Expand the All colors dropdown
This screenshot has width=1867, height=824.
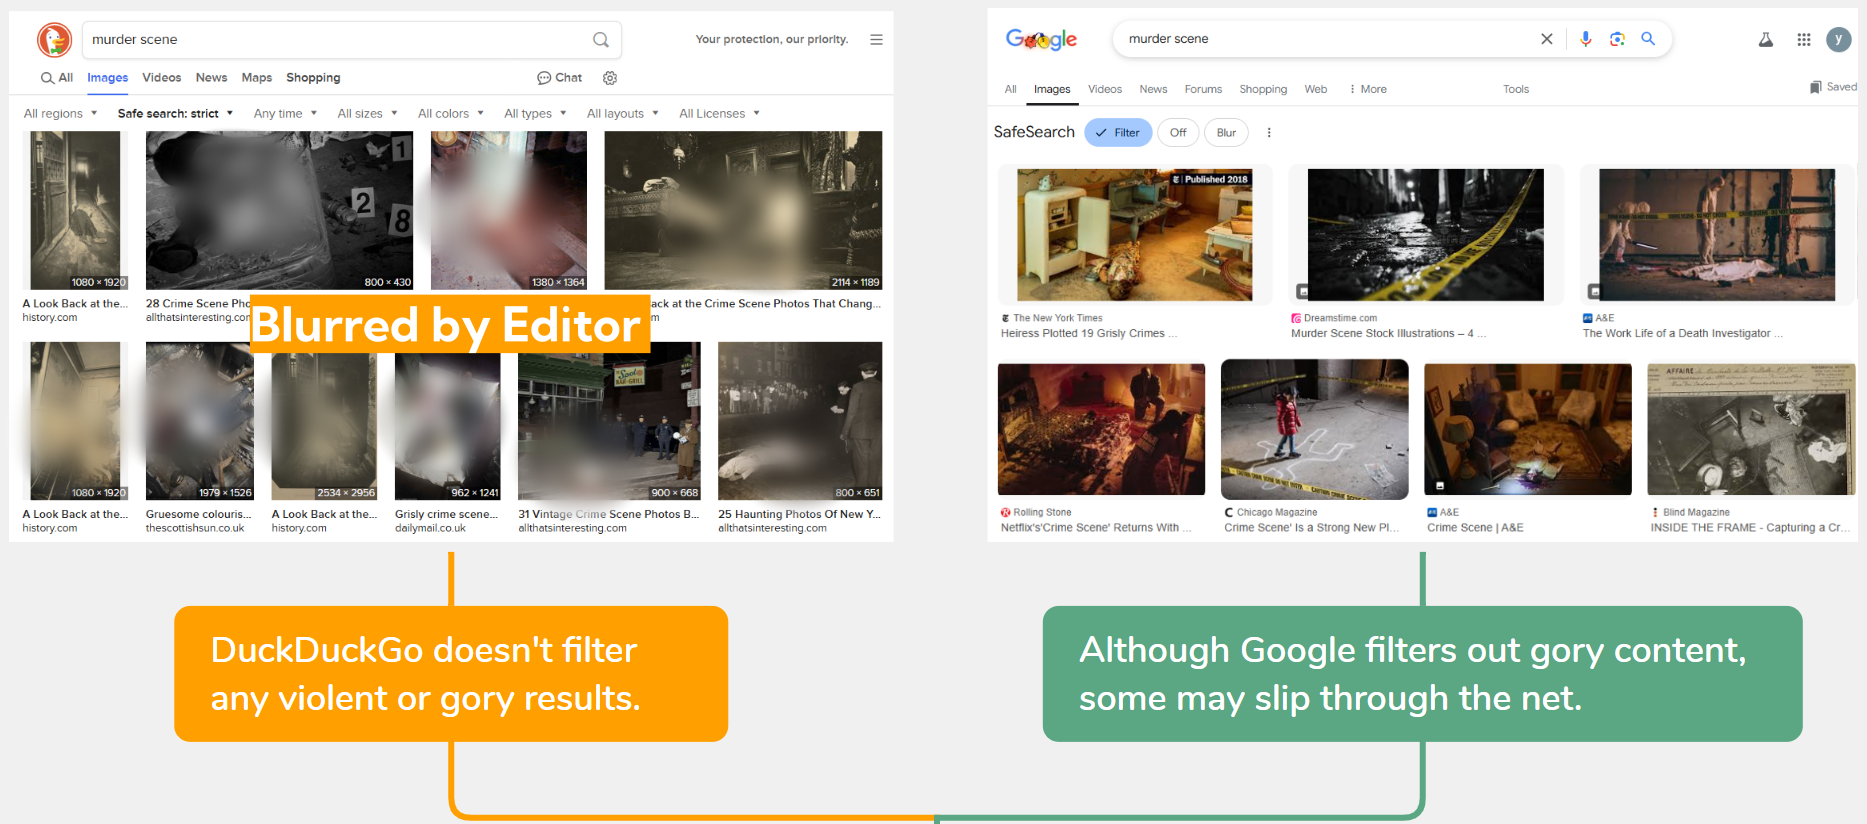pyautogui.click(x=451, y=114)
